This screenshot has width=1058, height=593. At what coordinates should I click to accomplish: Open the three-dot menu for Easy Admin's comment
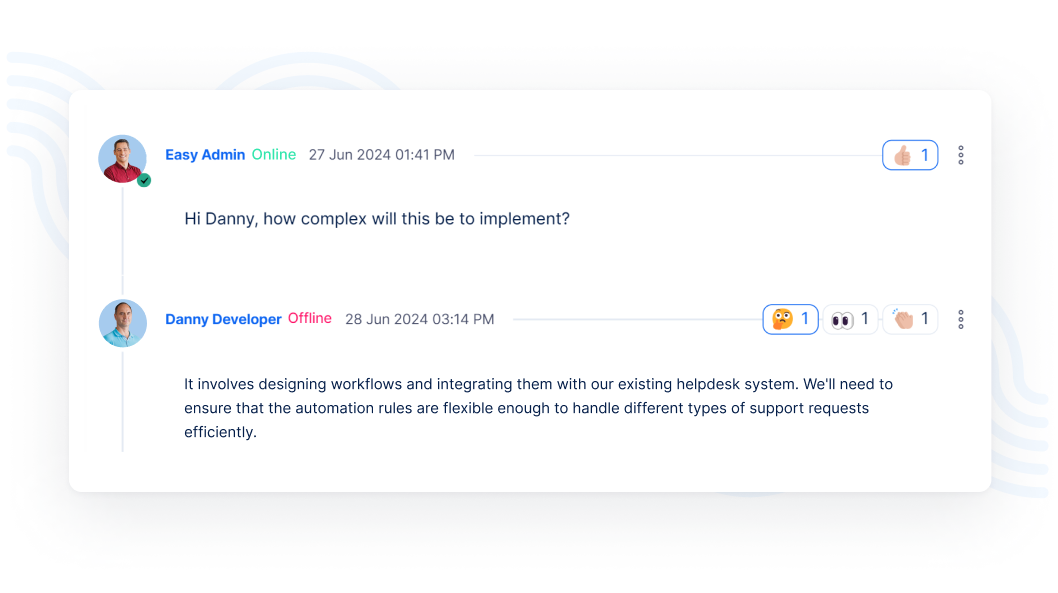pyautogui.click(x=961, y=155)
